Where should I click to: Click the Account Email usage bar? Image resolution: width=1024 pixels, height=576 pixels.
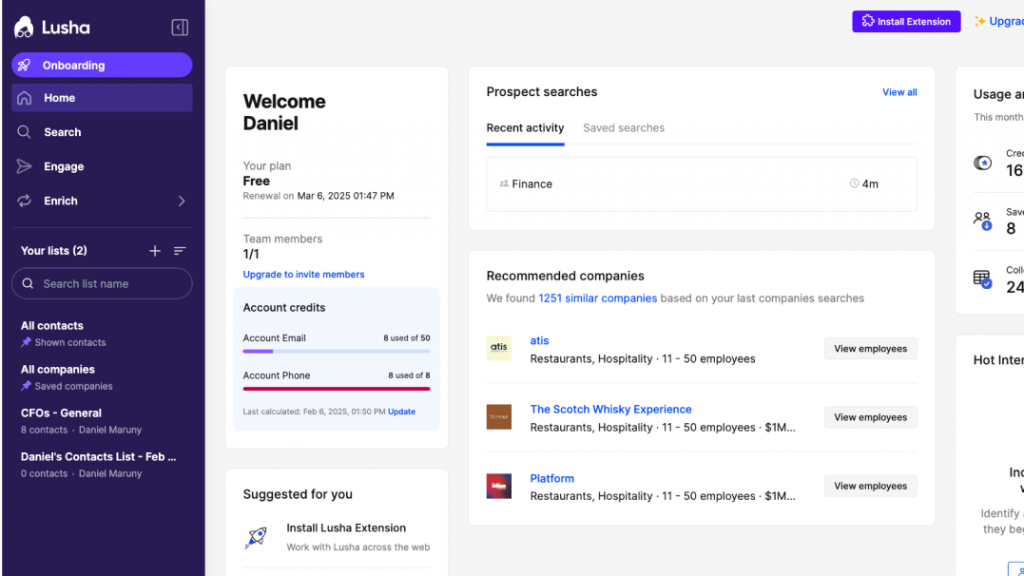(x=336, y=351)
